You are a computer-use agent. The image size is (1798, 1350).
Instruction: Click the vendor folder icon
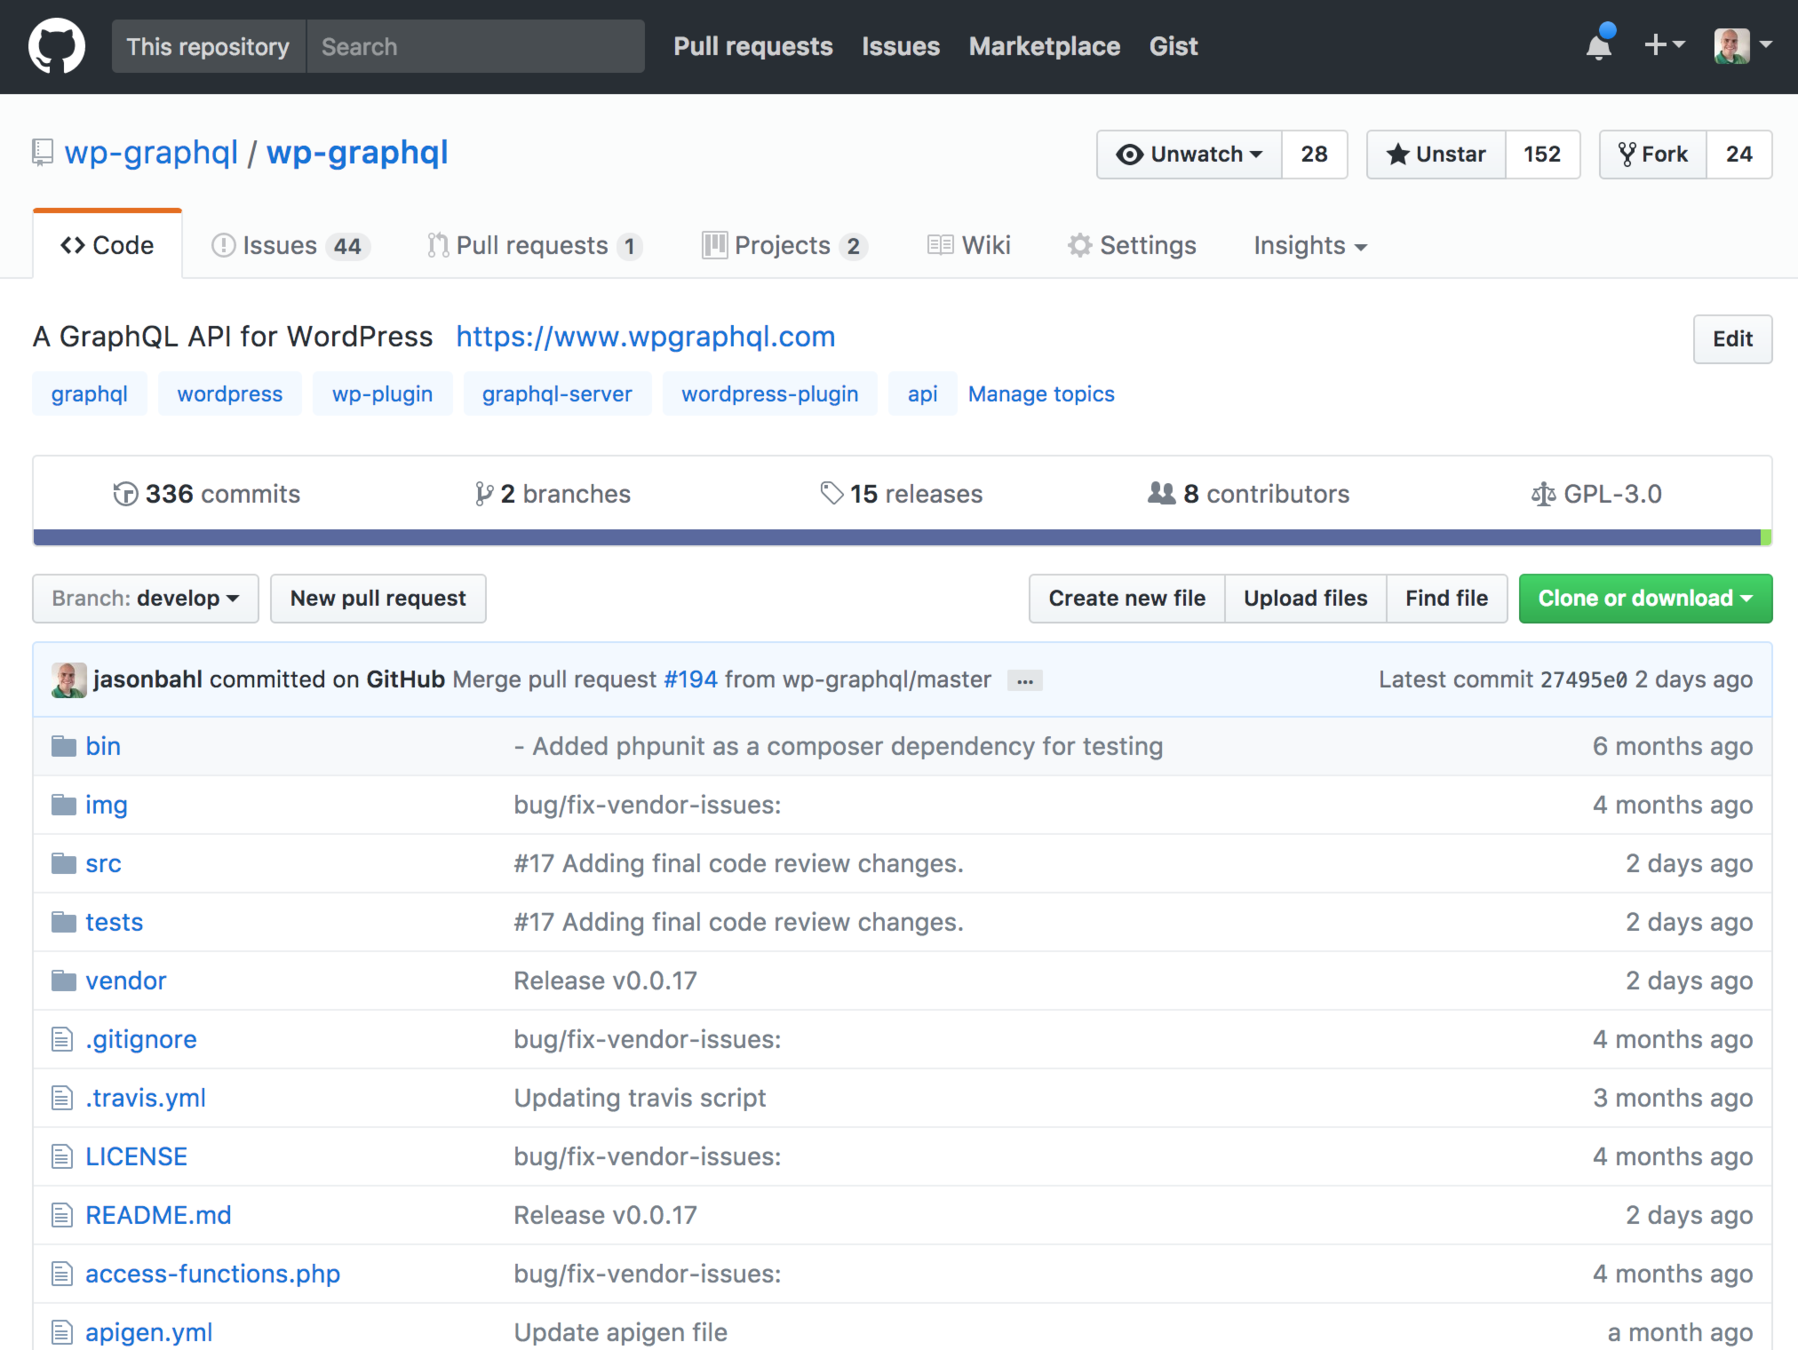[x=64, y=981]
